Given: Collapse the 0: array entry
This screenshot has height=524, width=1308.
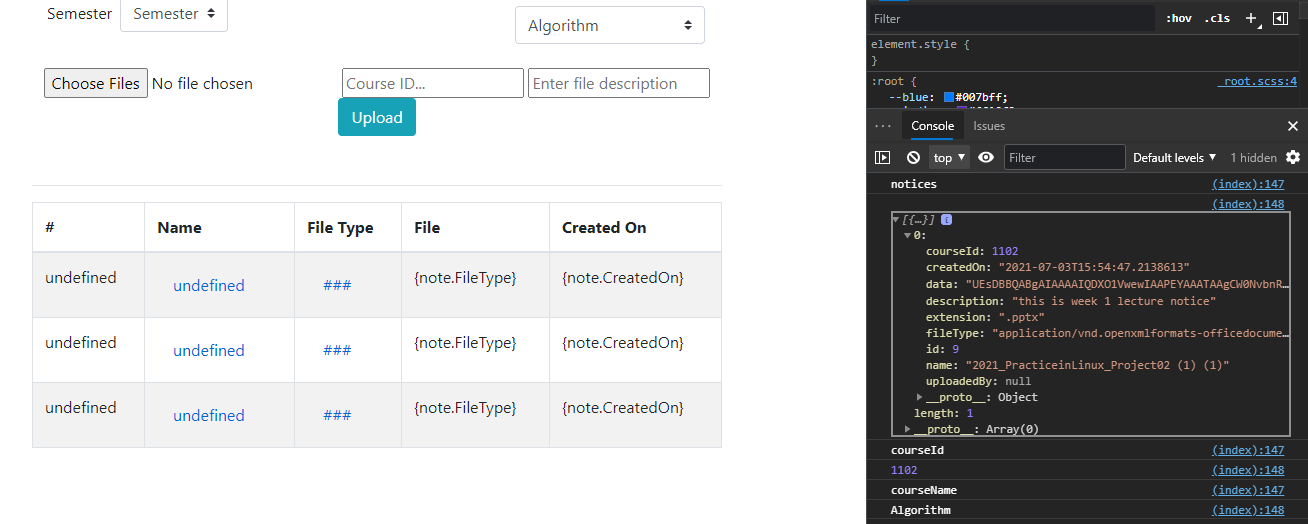Looking at the screenshot, I should 908,235.
